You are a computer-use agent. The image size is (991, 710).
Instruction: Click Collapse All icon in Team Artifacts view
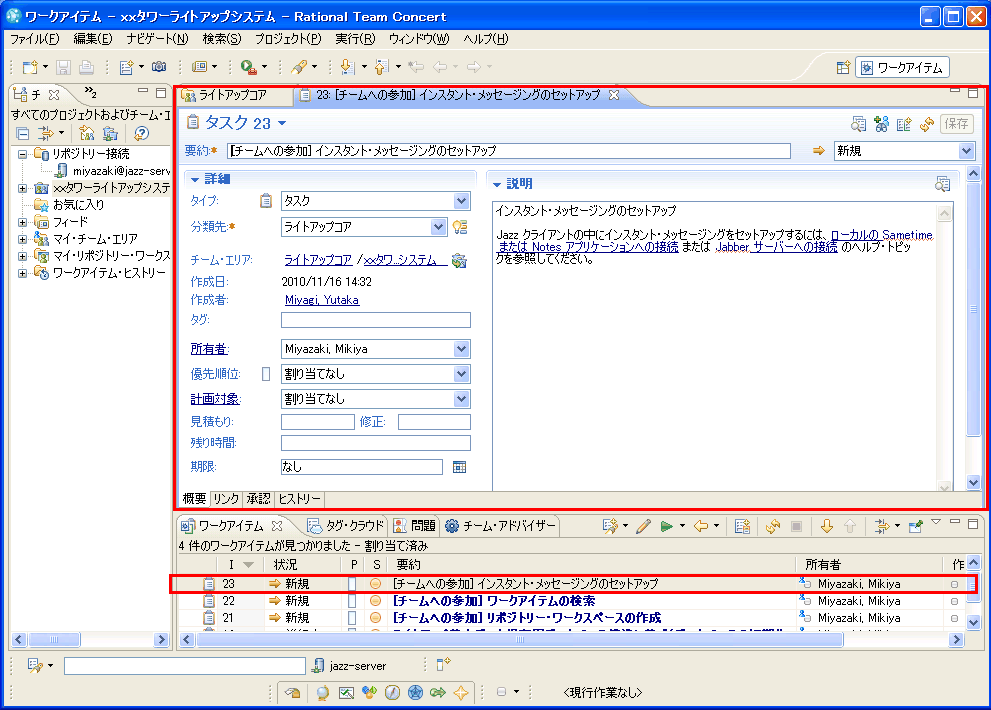tap(23, 133)
